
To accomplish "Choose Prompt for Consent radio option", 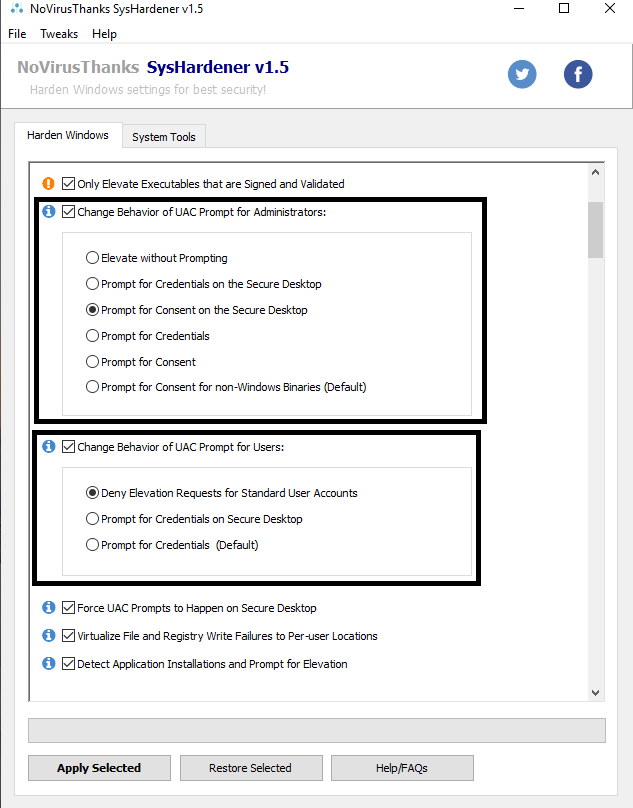I will (92, 362).
